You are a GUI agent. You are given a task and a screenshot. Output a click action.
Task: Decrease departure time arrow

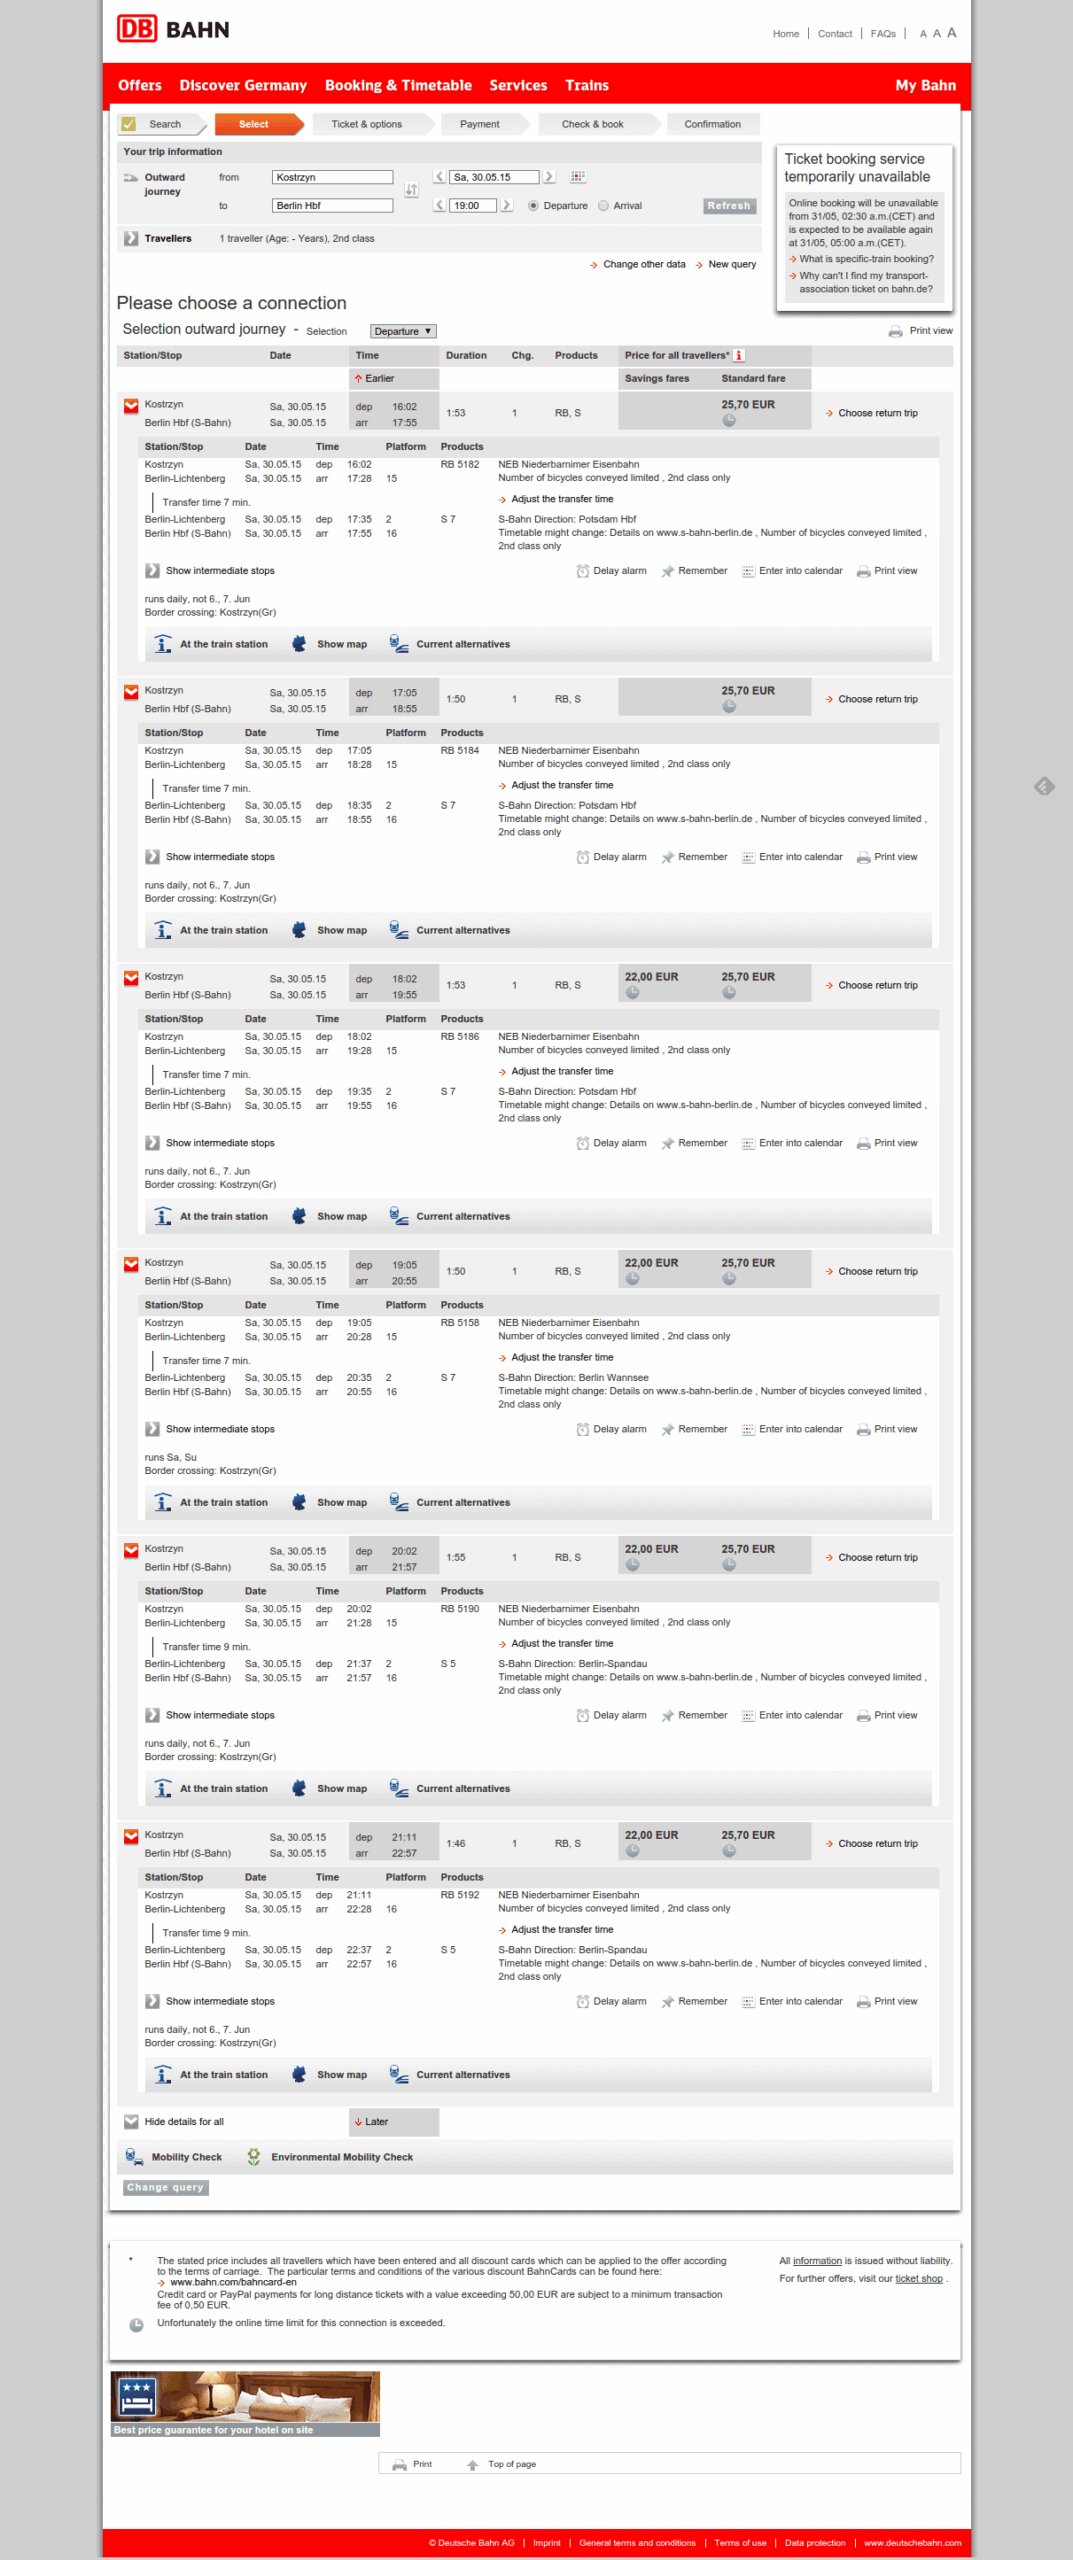click(439, 205)
